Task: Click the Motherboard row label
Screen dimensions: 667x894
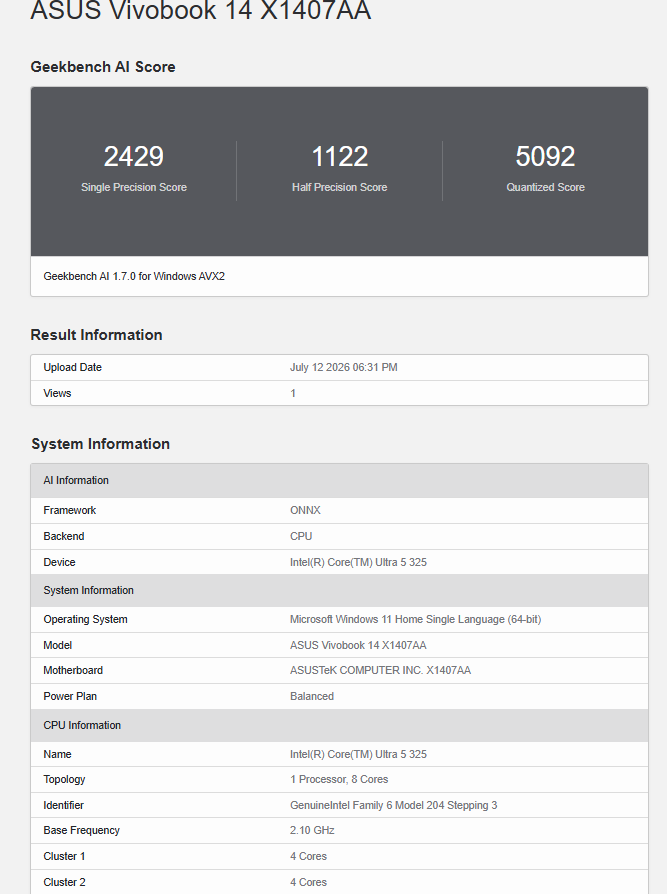Action: 73,670
